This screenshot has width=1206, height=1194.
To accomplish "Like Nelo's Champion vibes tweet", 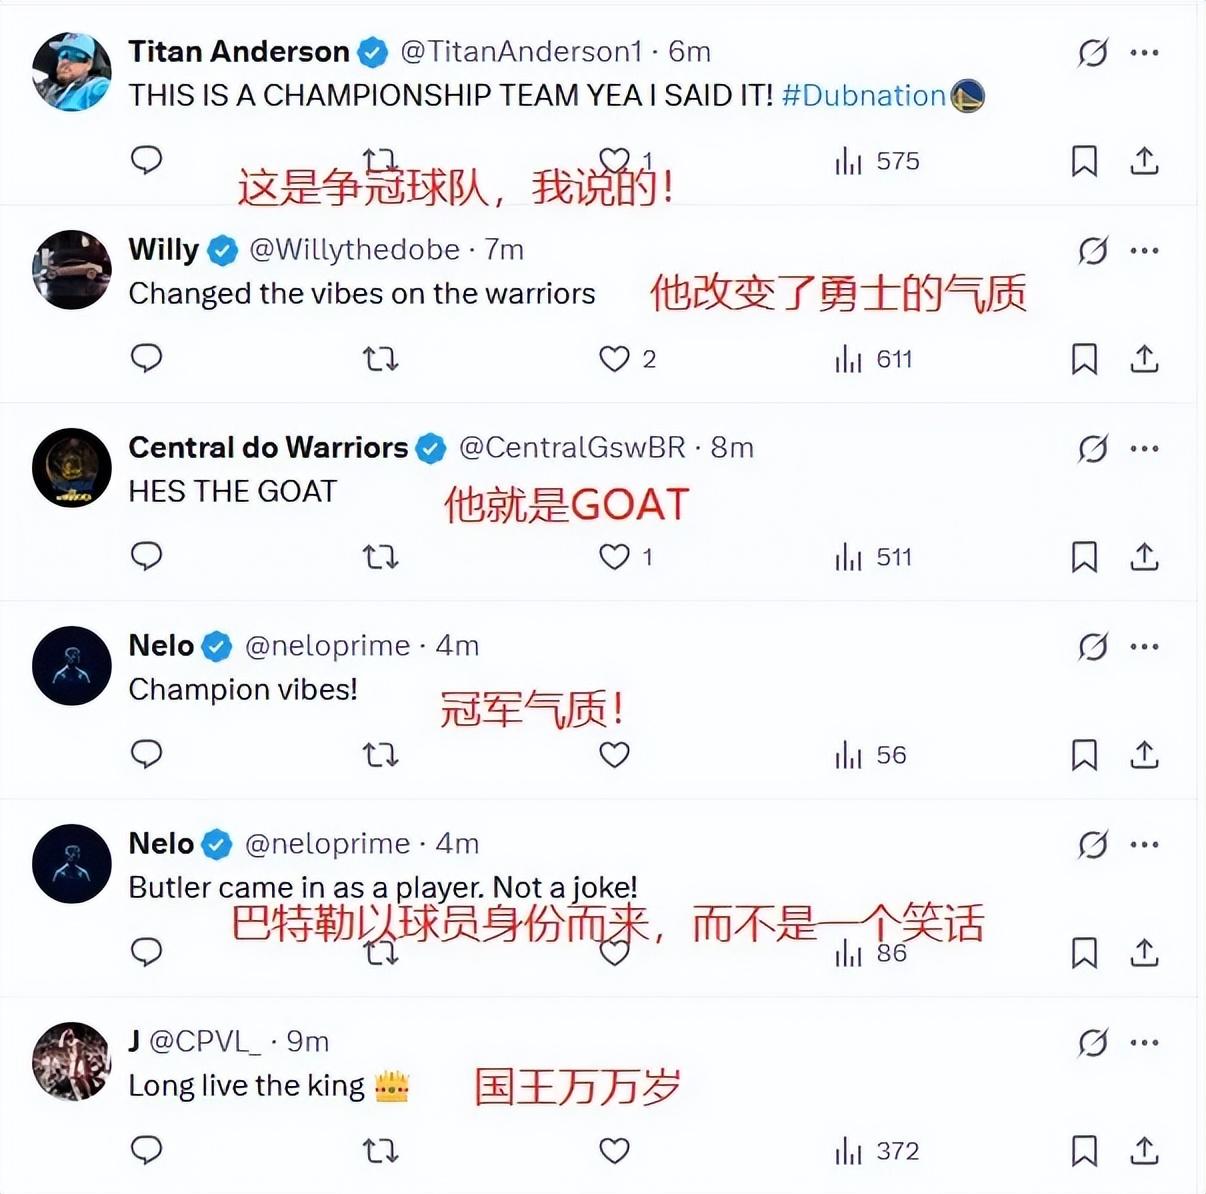I will pos(614,755).
